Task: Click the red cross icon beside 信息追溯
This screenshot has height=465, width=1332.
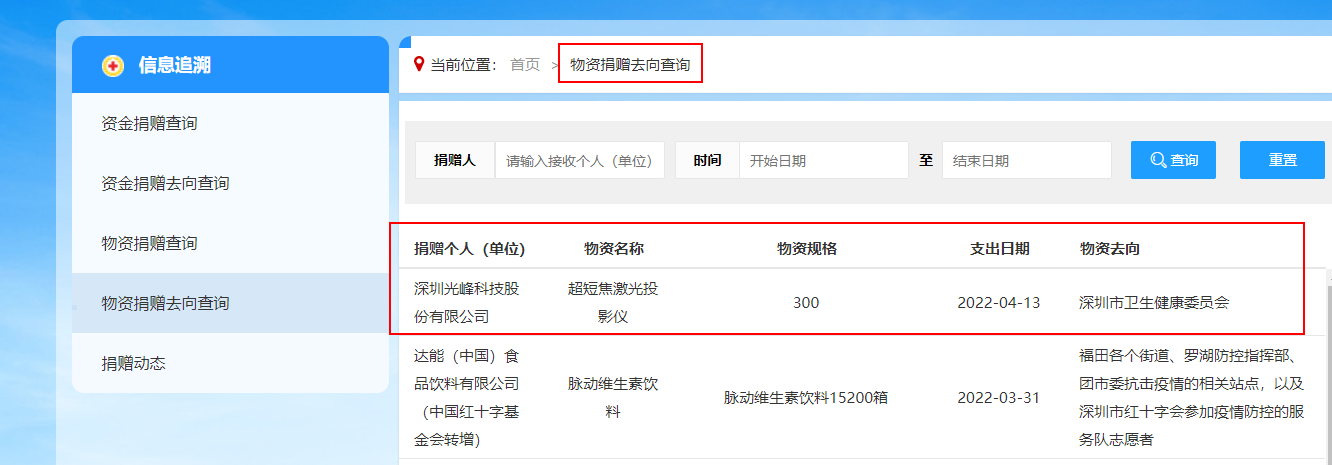Action: [113, 66]
